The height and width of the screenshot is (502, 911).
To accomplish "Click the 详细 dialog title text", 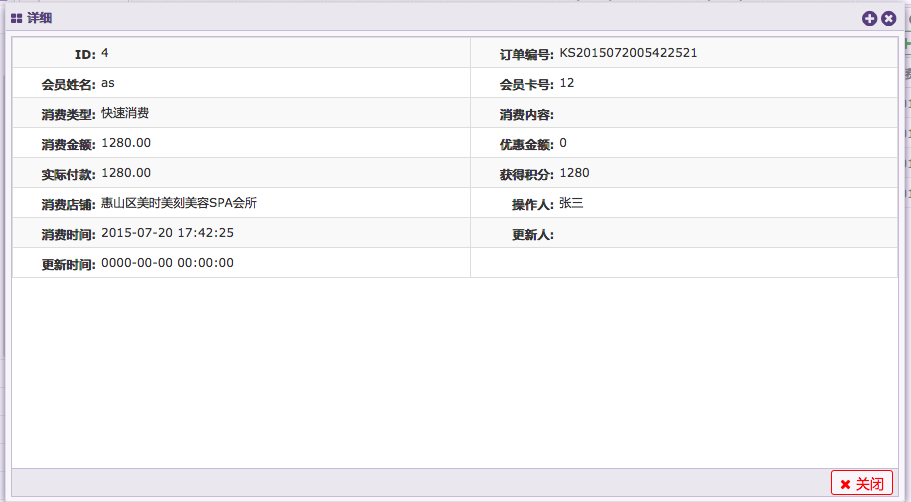I will click(39, 18).
